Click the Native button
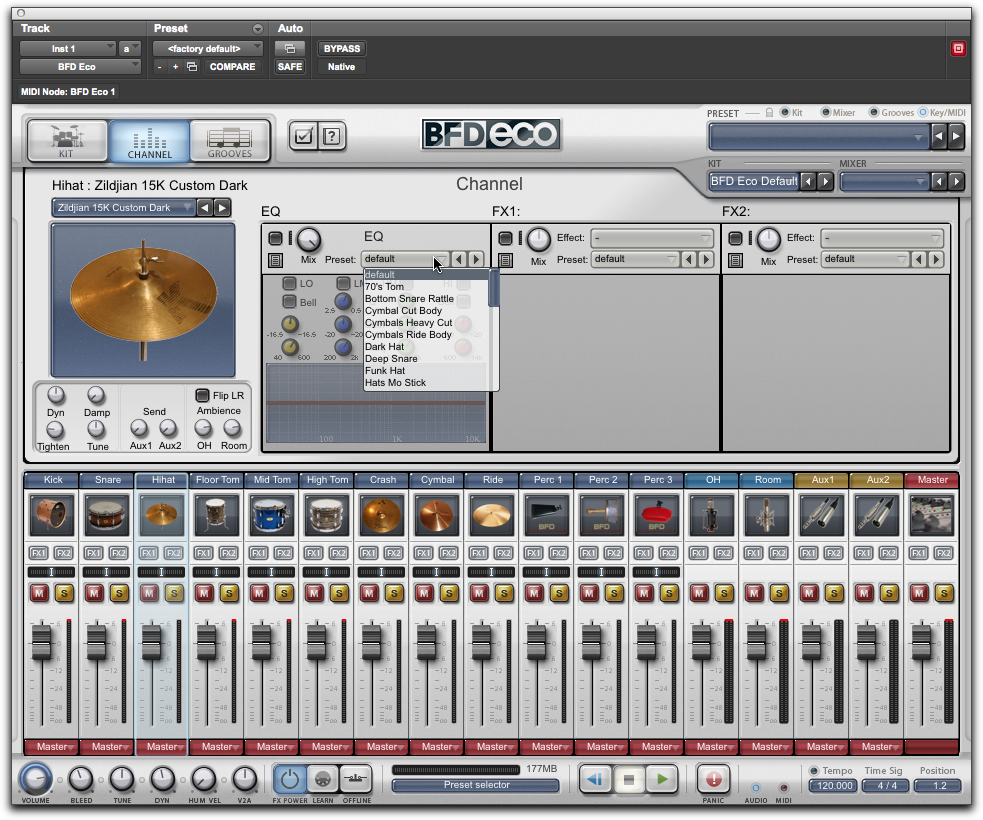This screenshot has height=820, width=983. click(x=342, y=66)
